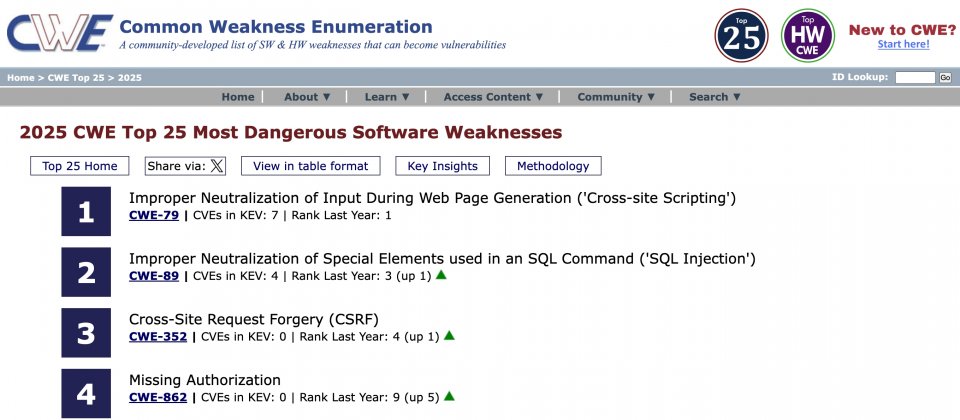Click the rank 3 number tile
The height and width of the screenshot is (420, 960).
[x=86, y=333]
